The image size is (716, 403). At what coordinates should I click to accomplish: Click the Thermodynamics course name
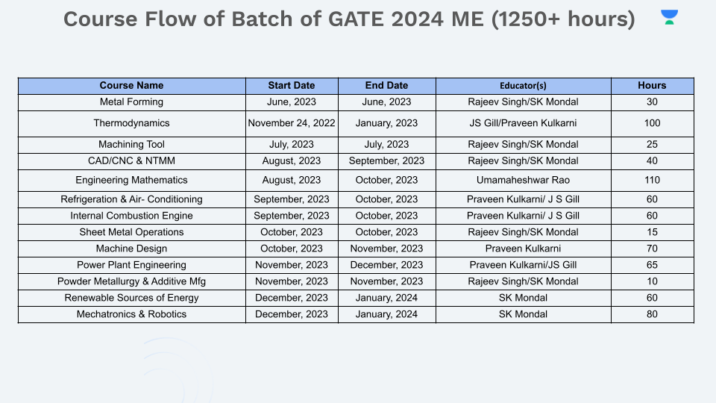coord(132,122)
